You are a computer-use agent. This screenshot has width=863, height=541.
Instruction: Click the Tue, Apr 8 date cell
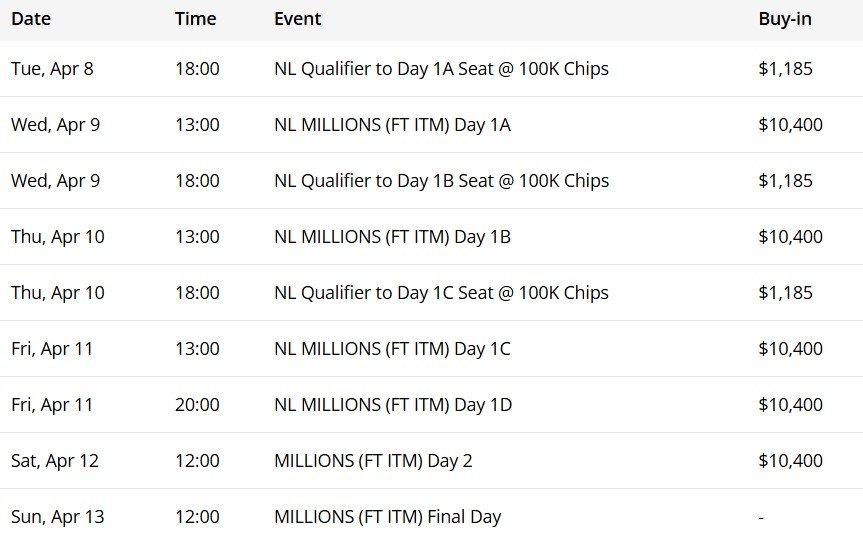tap(52, 69)
